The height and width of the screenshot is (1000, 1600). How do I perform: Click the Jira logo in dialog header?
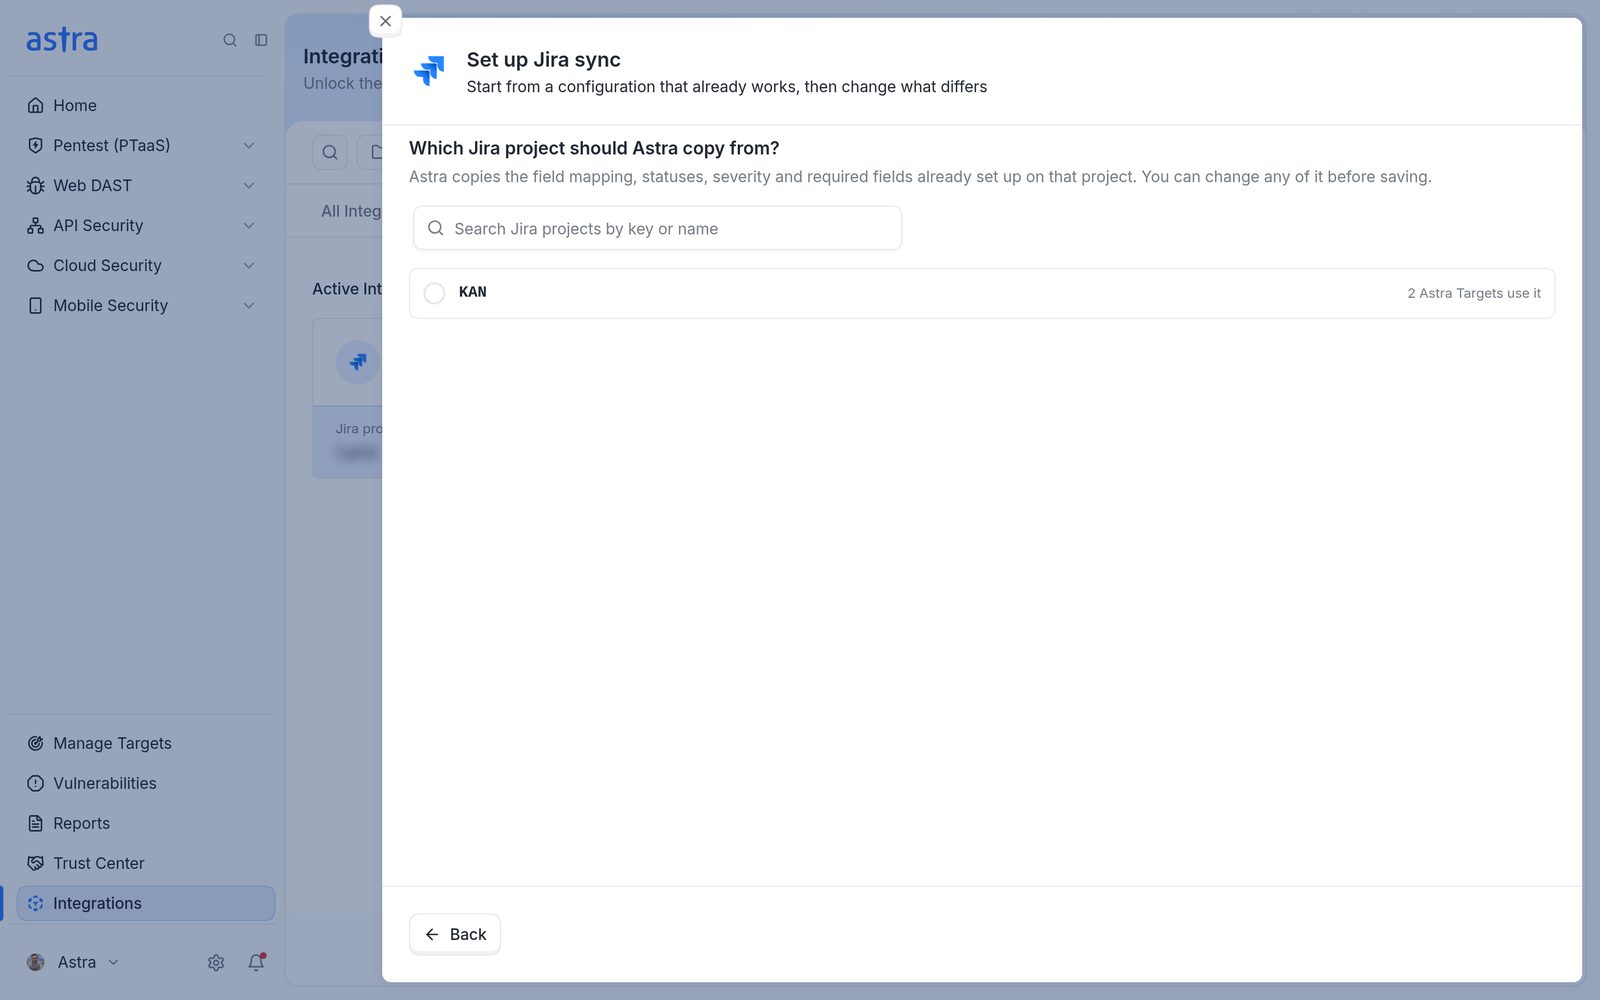pos(429,70)
